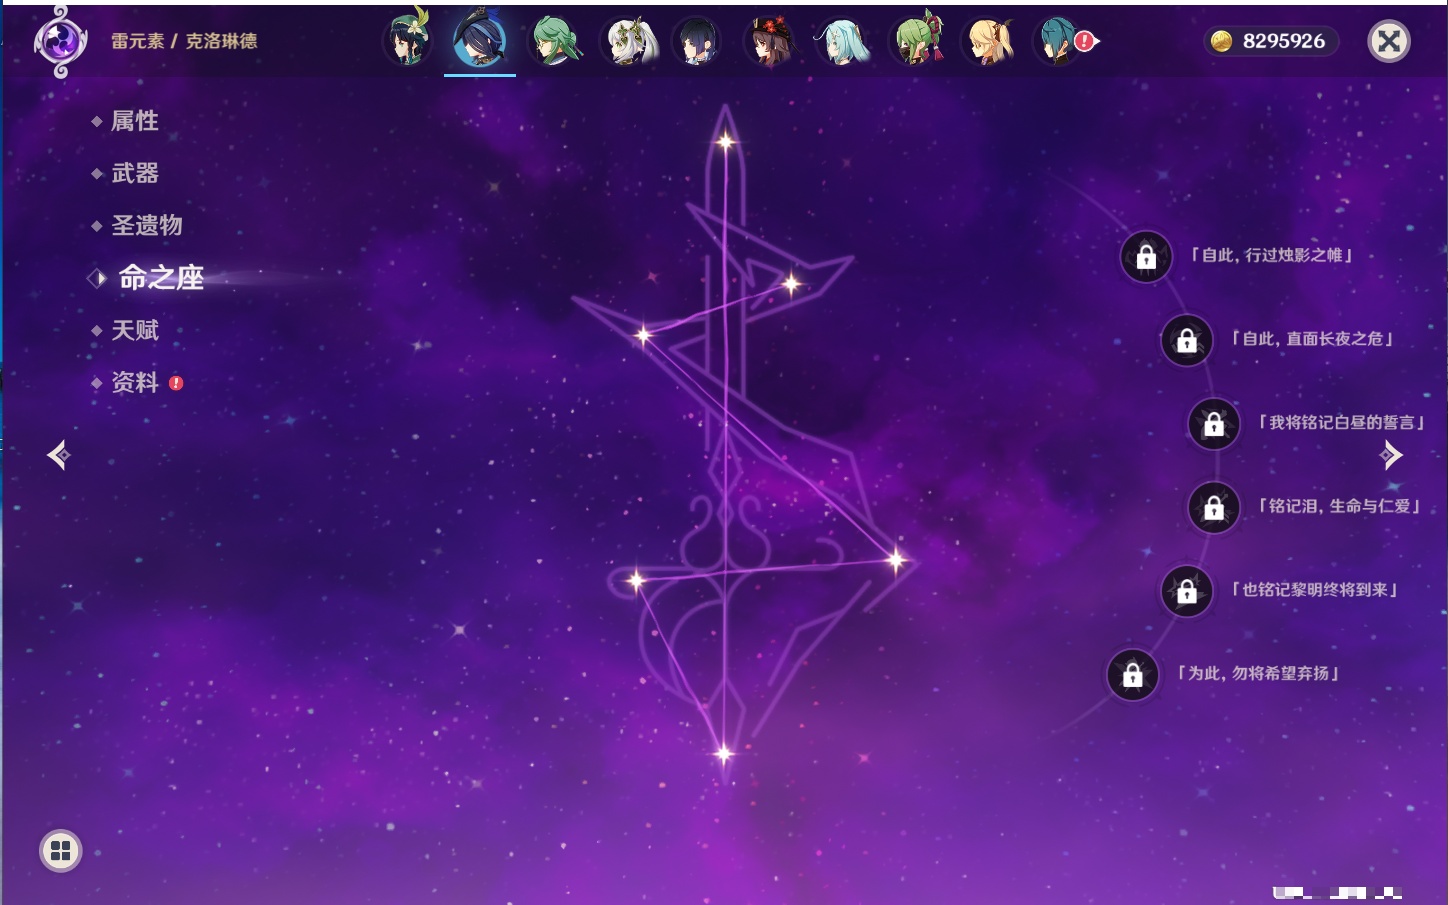Click the Electro element emblem in the header
This screenshot has width=1448, height=905.
click(60, 41)
